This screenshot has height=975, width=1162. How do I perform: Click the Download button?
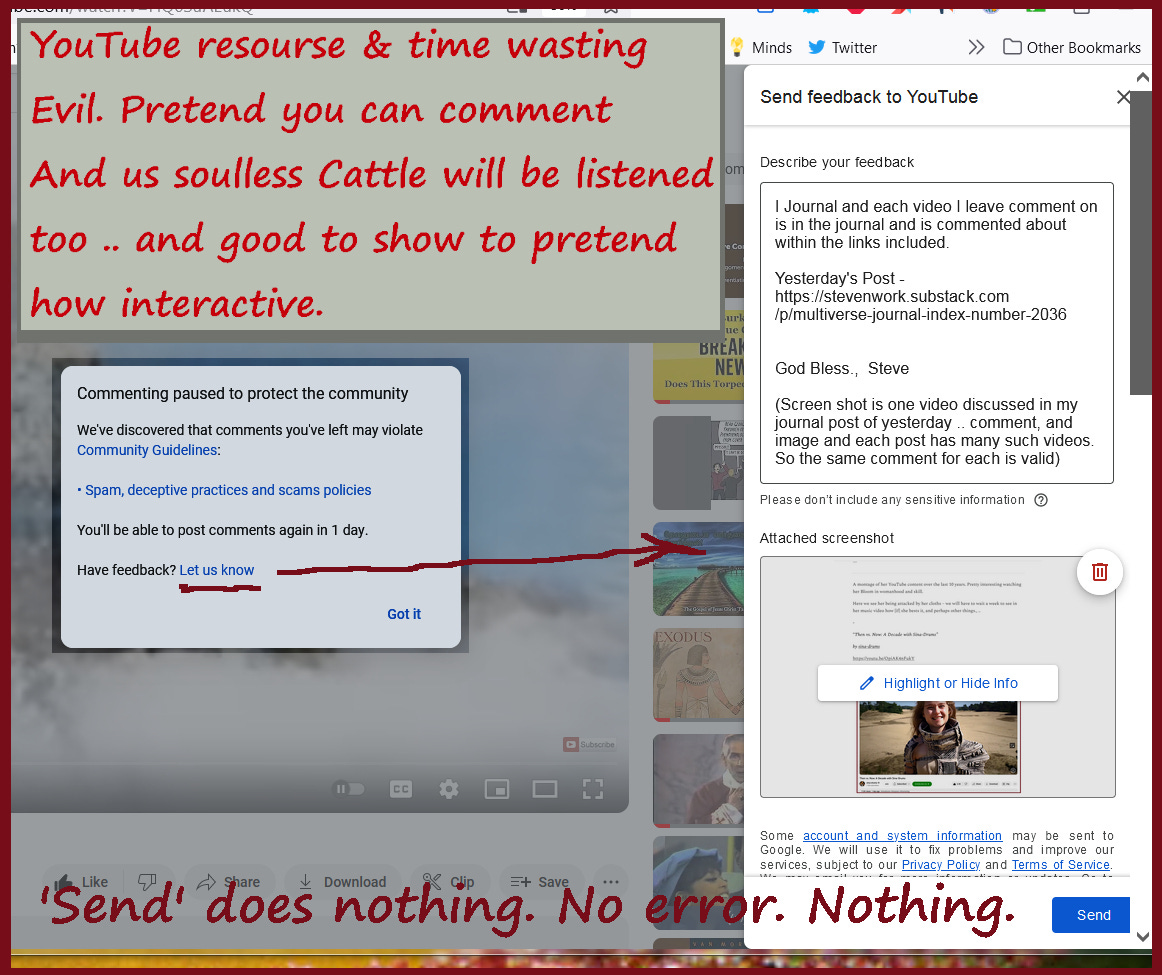coord(342,882)
